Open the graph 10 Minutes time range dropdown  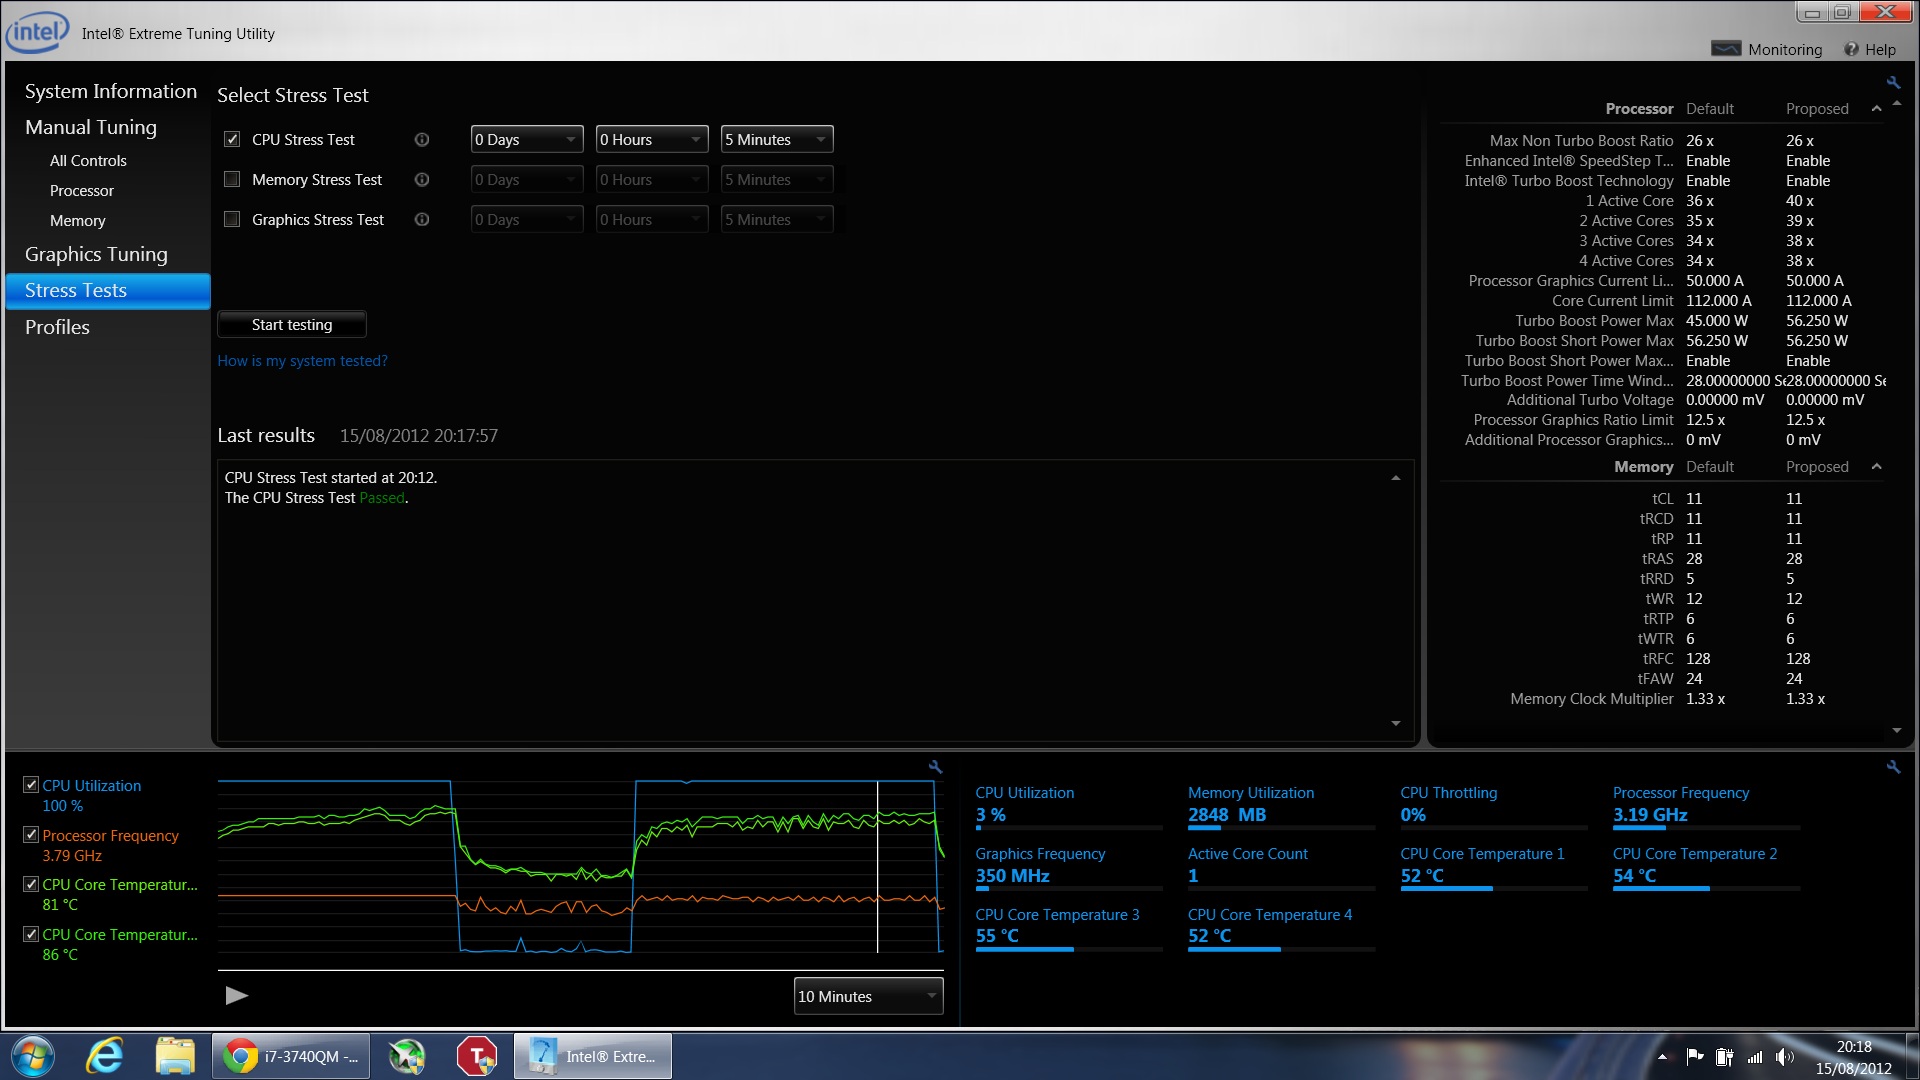(x=868, y=997)
